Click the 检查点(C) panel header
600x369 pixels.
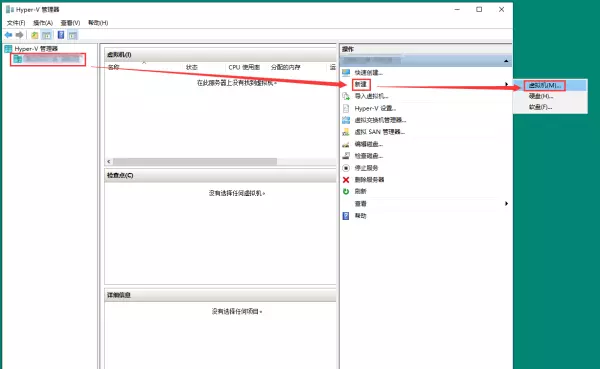(x=220, y=175)
